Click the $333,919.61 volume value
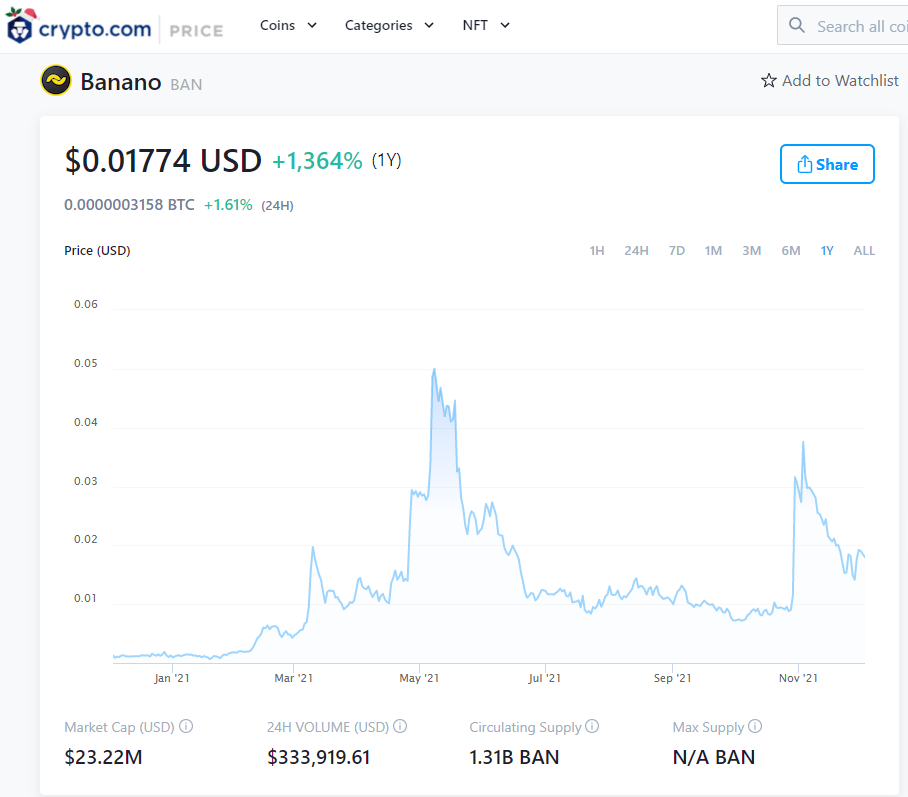 [318, 757]
